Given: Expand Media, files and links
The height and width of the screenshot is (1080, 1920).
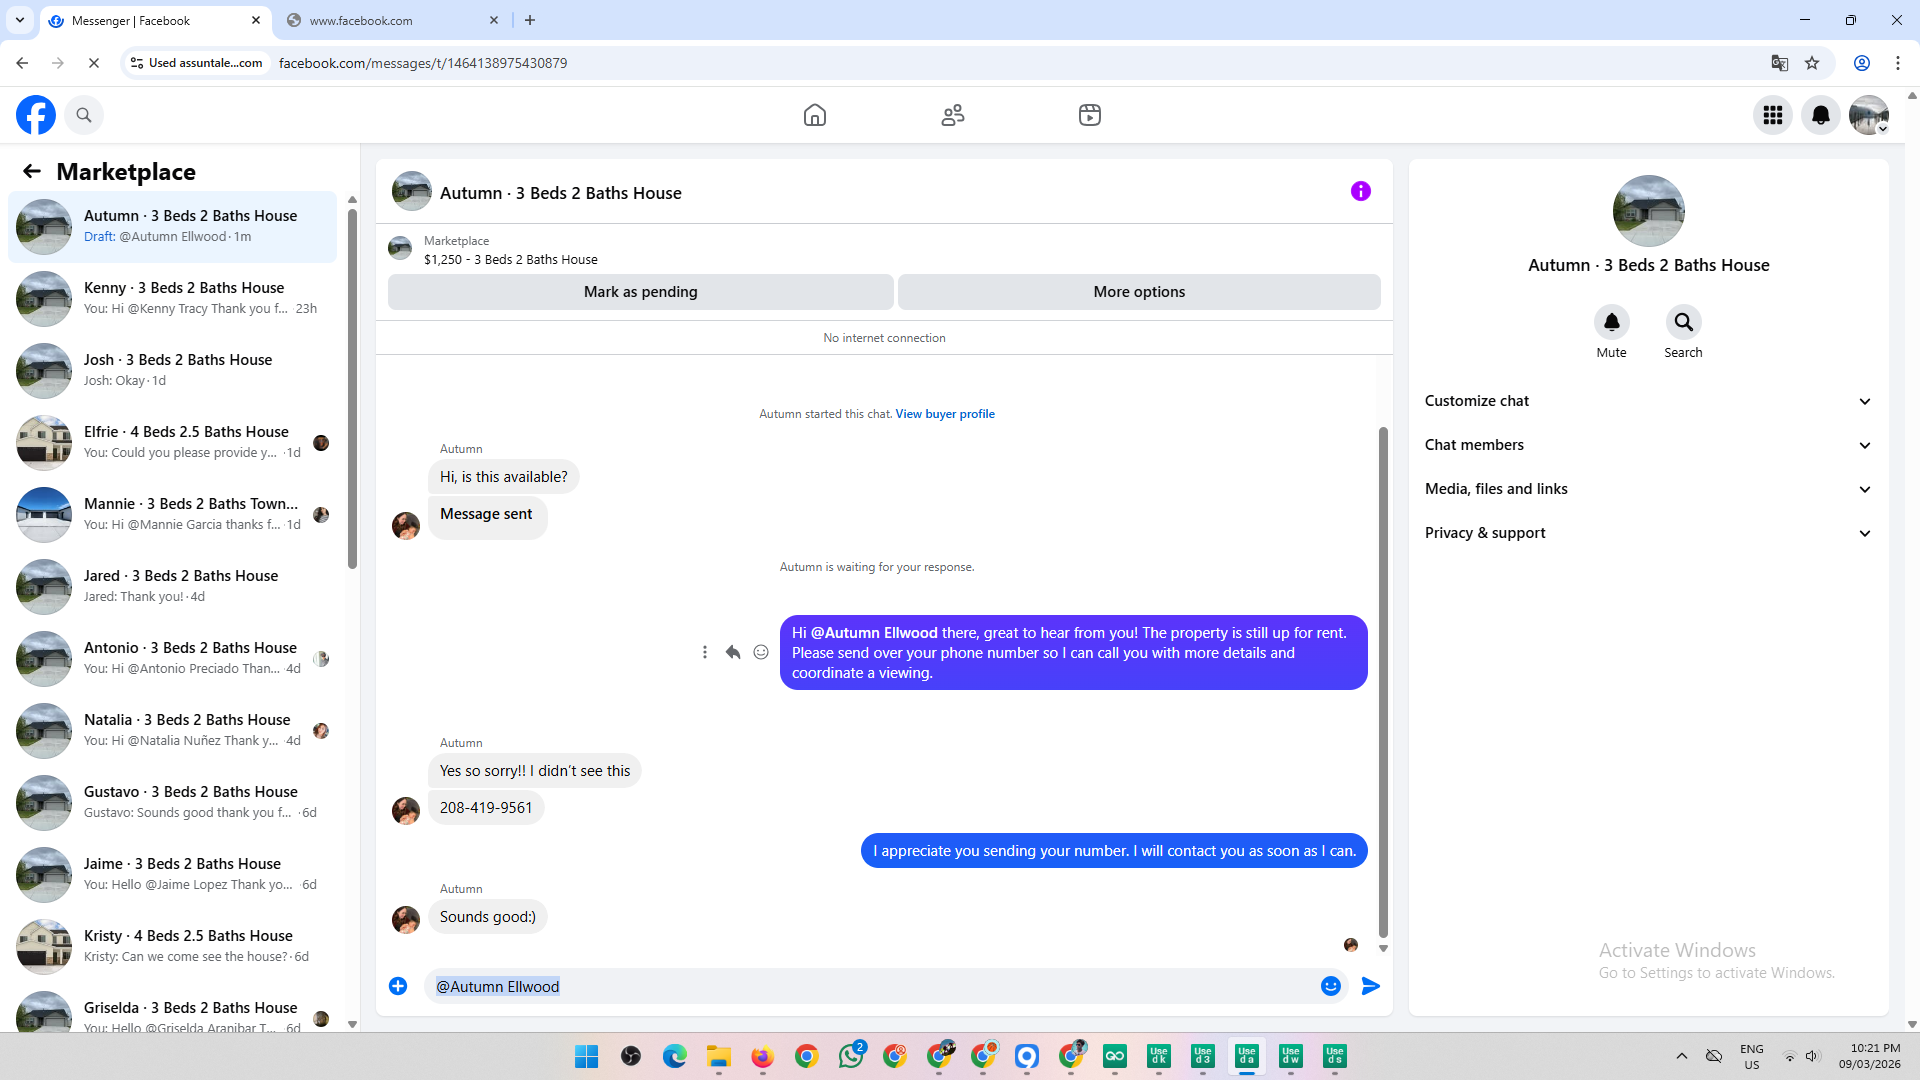Looking at the screenshot, I should (x=1647, y=489).
